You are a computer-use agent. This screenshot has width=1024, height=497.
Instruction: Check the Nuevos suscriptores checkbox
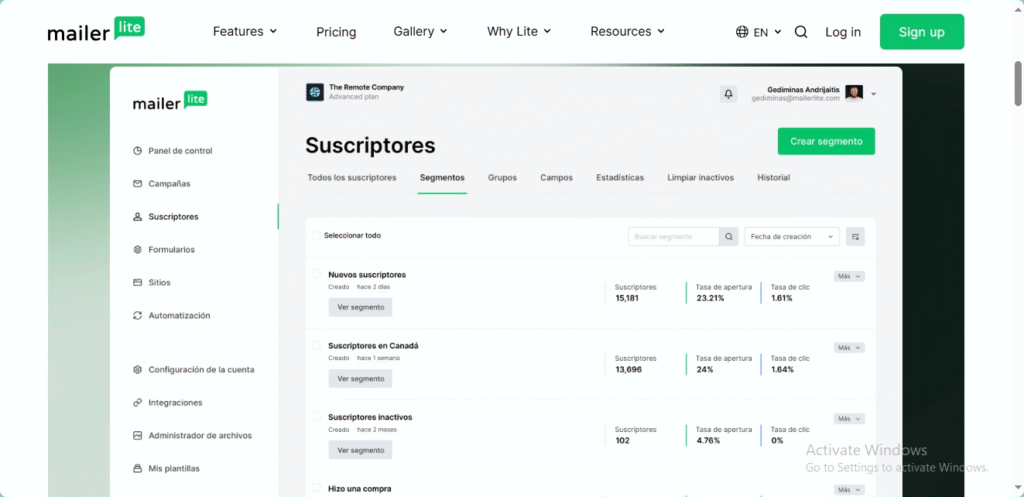coord(317,274)
